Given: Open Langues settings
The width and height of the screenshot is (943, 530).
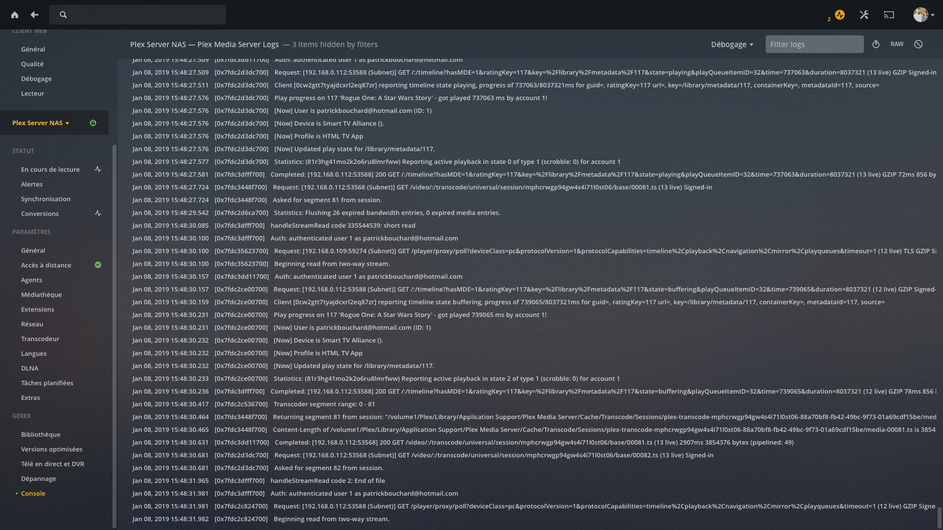Looking at the screenshot, I should click(x=34, y=354).
